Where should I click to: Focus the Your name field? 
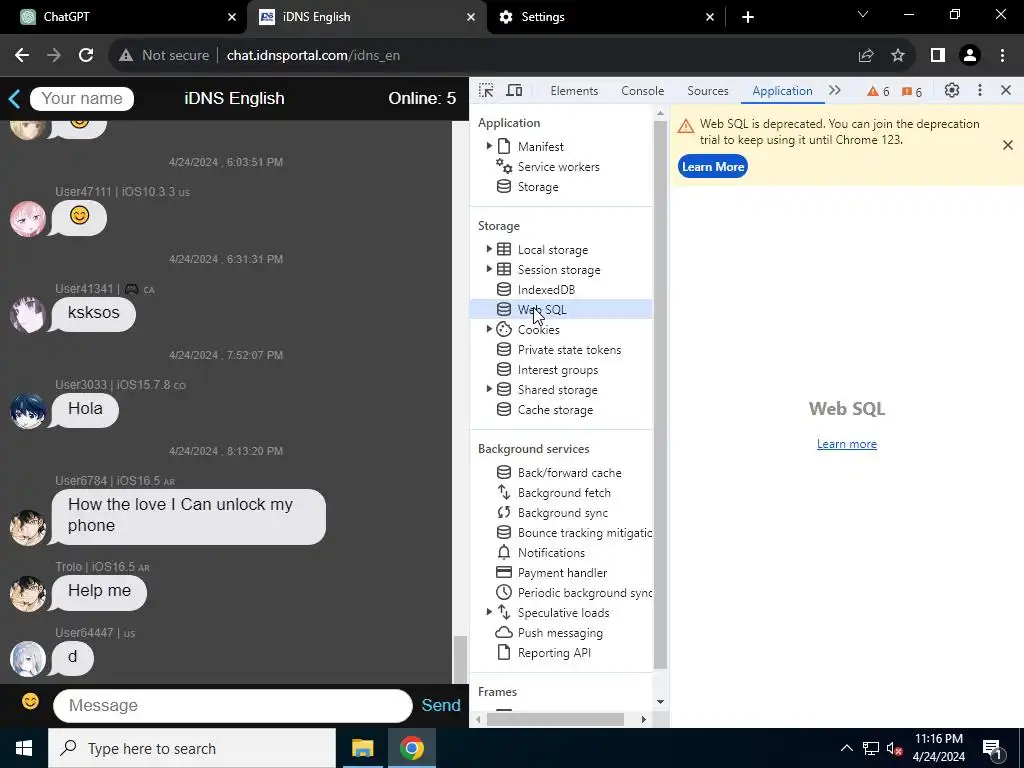82,99
